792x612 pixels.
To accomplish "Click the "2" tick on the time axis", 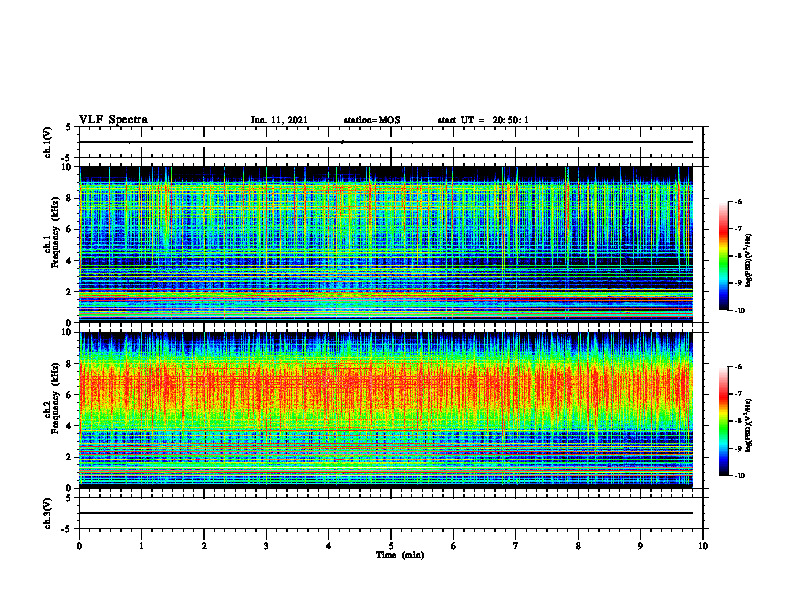I will 204,546.
